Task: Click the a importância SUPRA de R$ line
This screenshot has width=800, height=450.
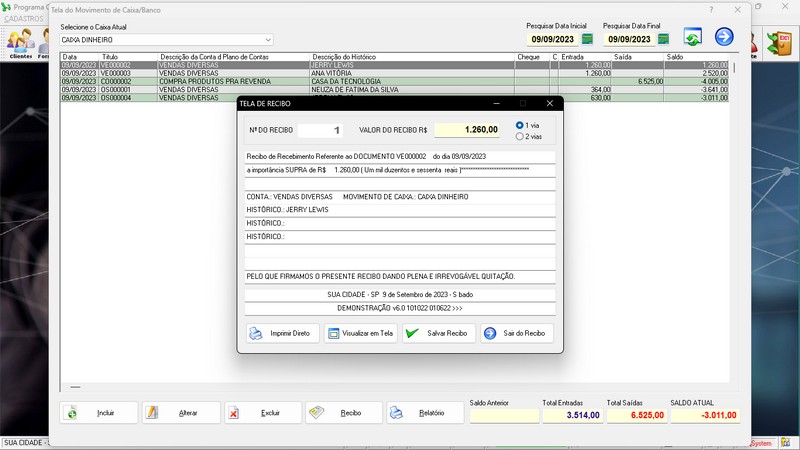Action: 400,170
